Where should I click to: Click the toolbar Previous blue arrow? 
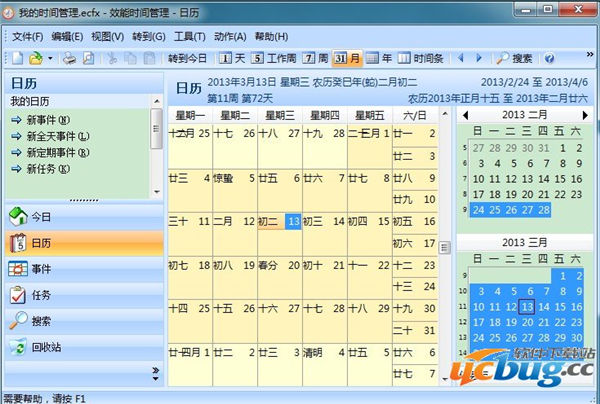461,58
